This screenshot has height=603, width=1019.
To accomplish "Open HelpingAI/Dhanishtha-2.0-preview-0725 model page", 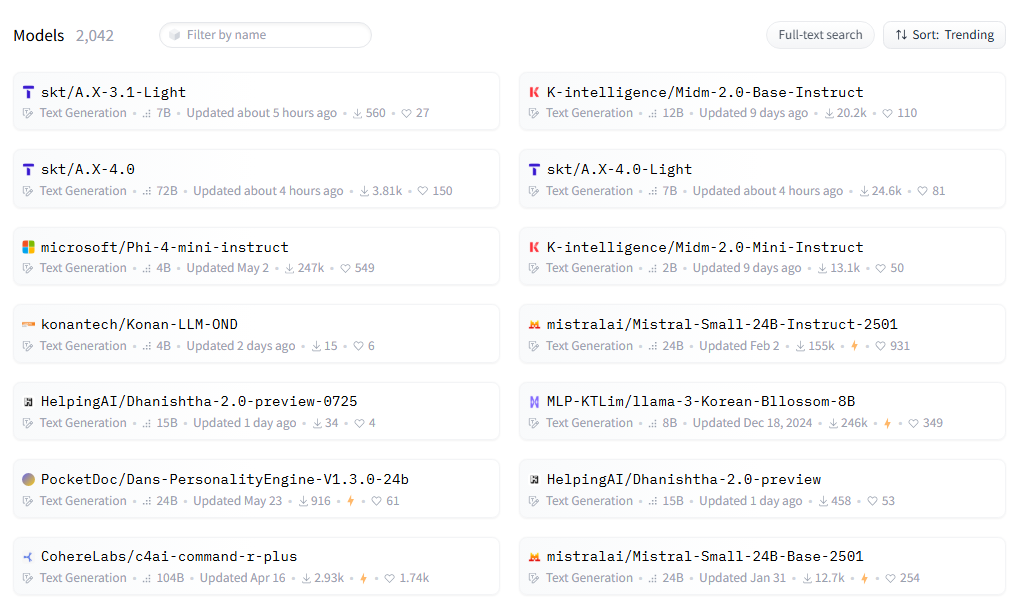I will tap(199, 402).
